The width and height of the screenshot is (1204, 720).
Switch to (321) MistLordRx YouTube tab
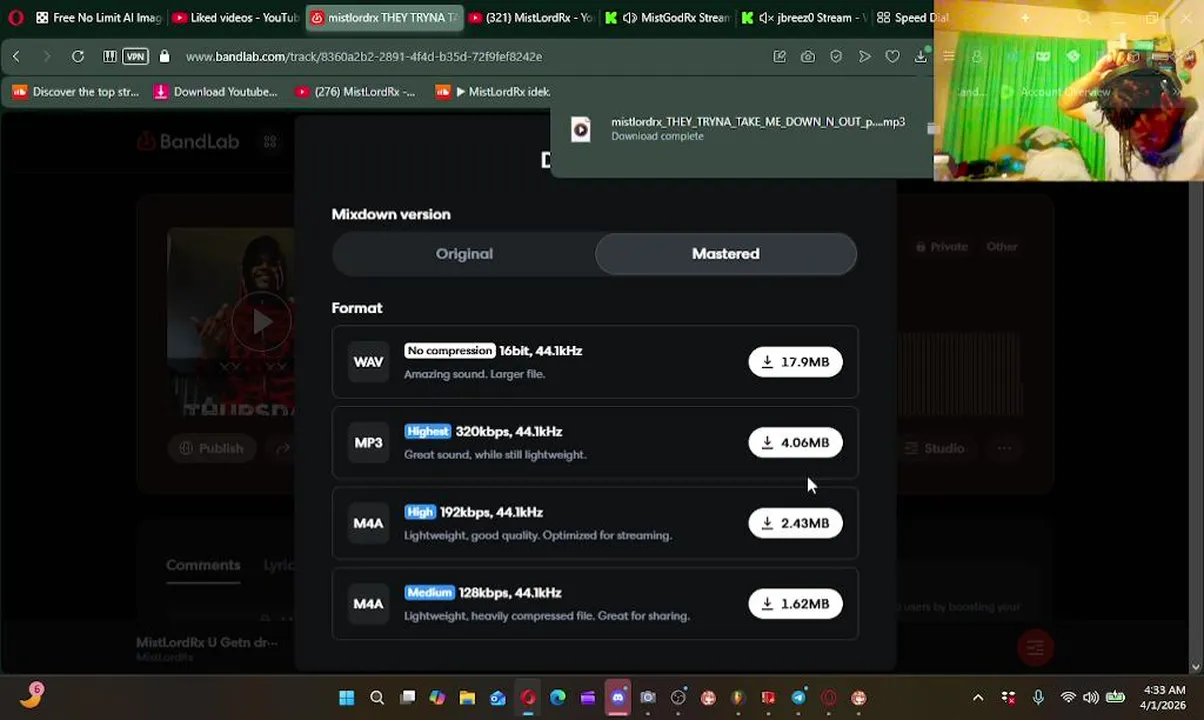tap(530, 18)
